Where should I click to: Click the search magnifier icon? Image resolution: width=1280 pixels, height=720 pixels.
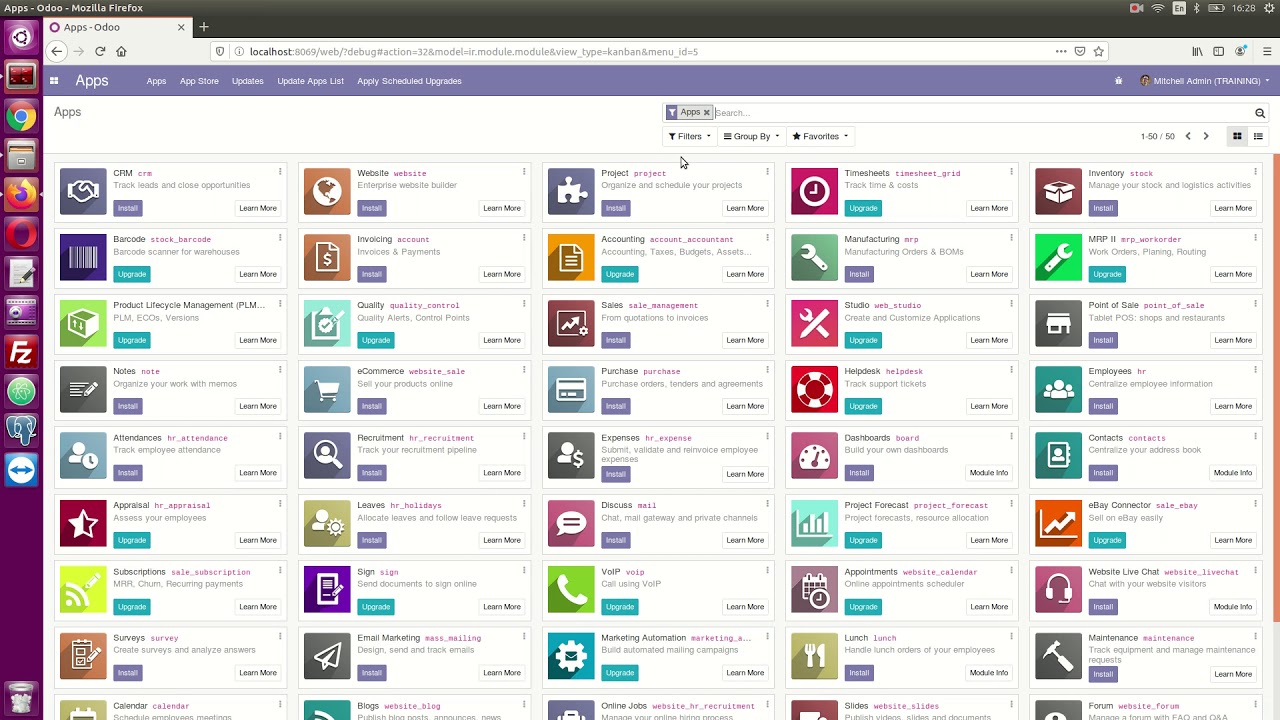tap(1260, 113)
